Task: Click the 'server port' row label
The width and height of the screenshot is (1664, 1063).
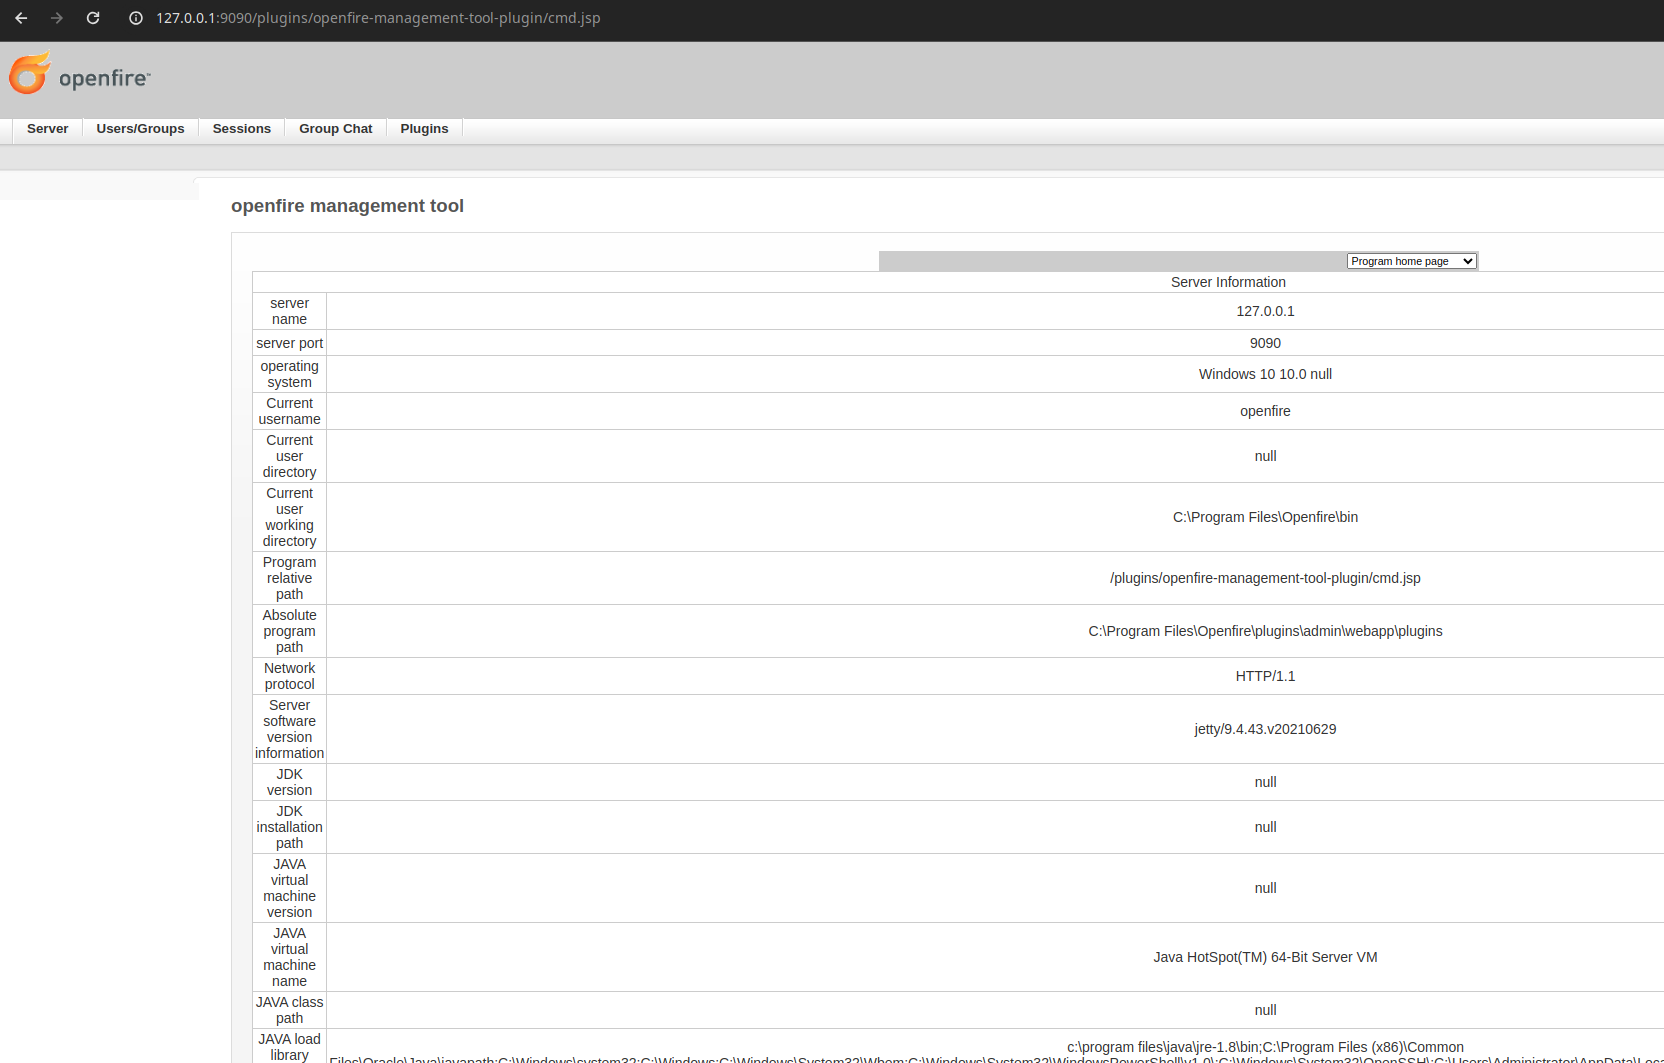Action: [289, 343]
